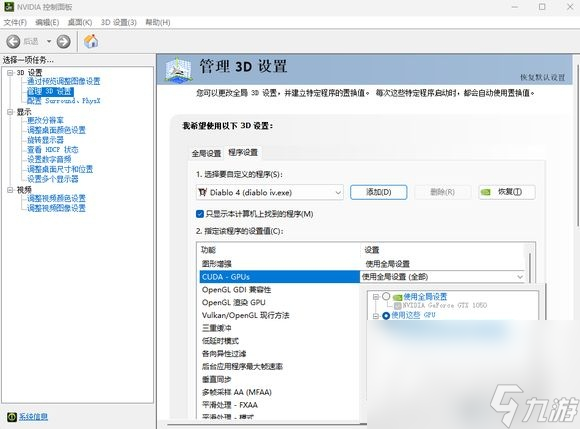The height and width of the screenshot is (429, 580).
Task: Open the back history dropdown arrow
Action: [49, 41]
